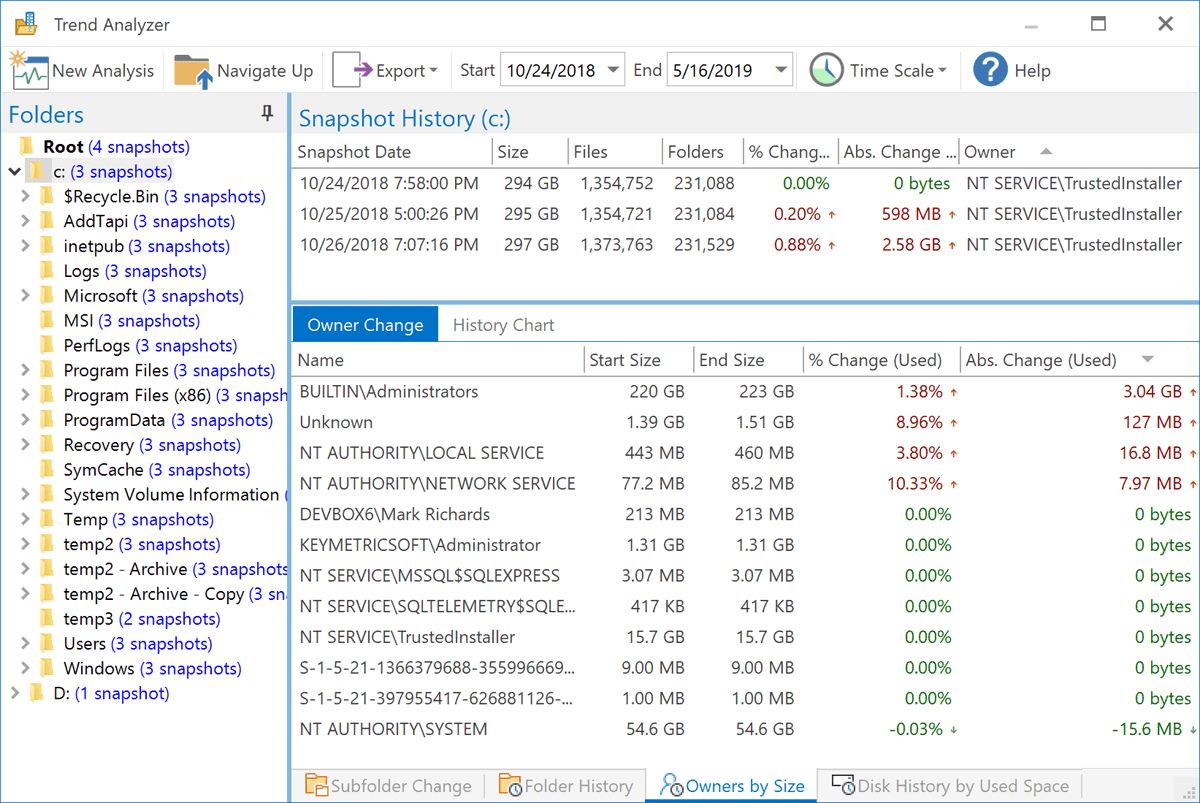Open the Start date dropdown
The height and width of the screenshot is (803, 1200).
click(614, 70)
